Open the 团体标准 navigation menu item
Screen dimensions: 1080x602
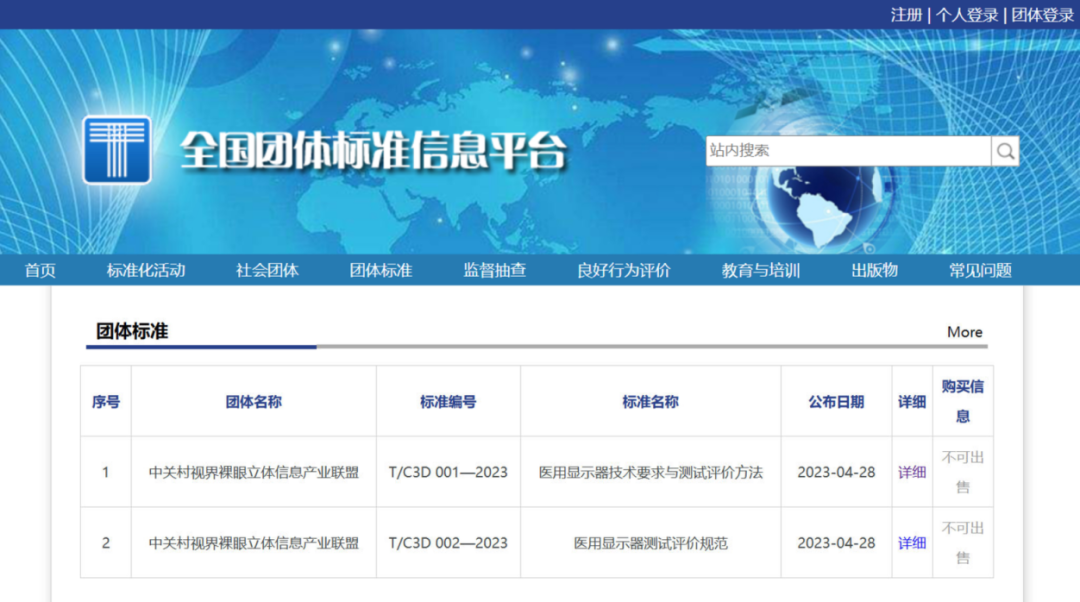pyautogui.click(x=381, y=270)
